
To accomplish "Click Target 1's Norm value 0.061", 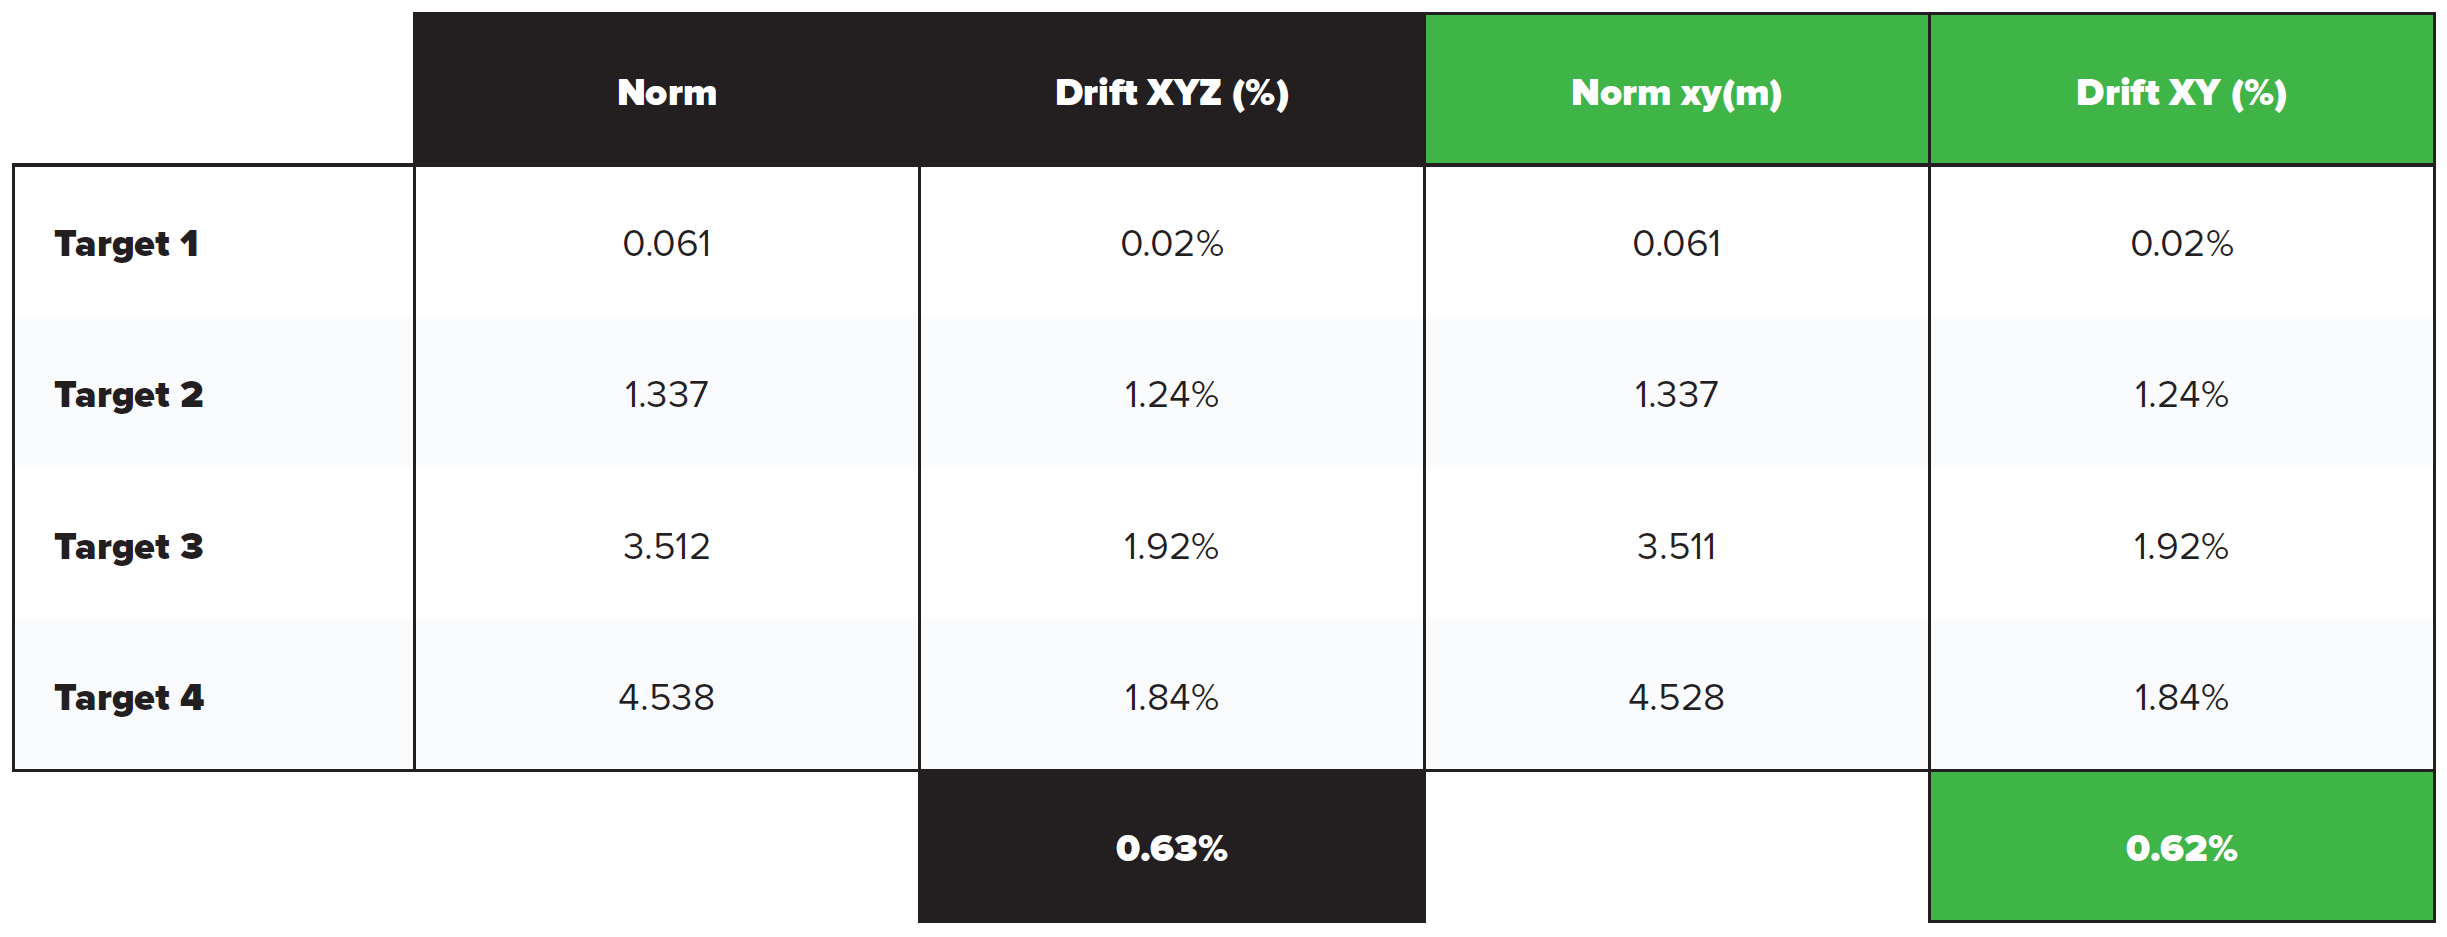I will coord(667,243).
